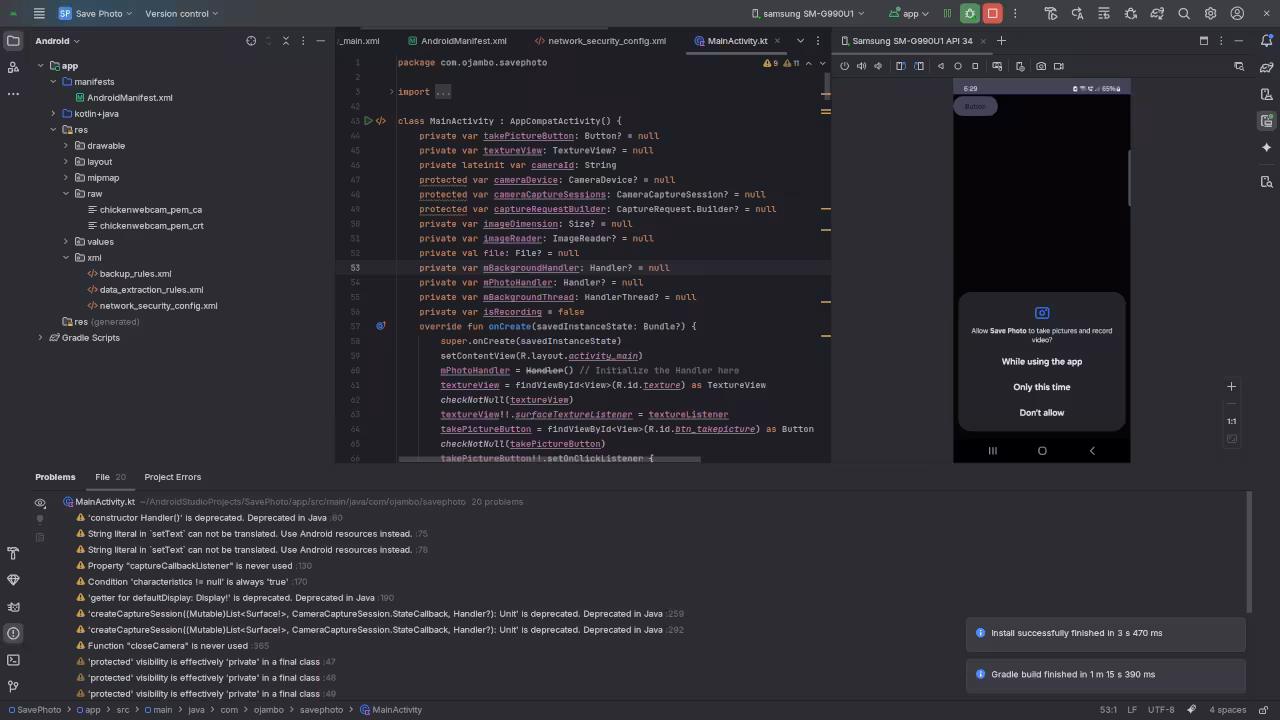Open the Terminal tool window
This screenshot has height=720, width=1280.
[13, 660]
